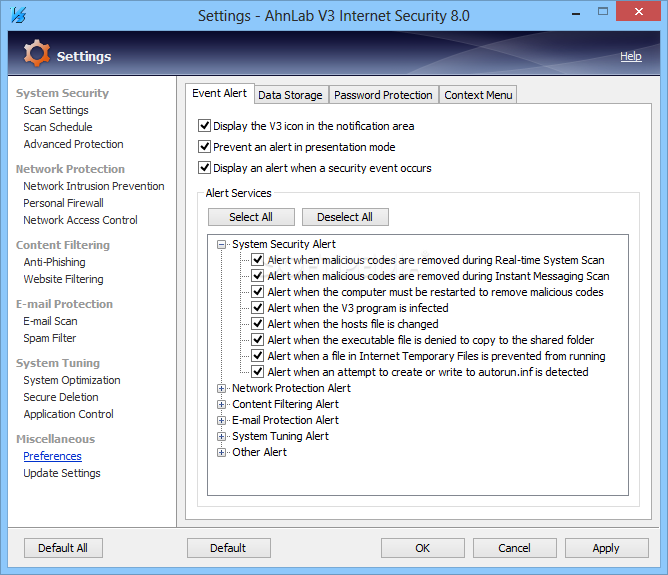Expand the Content Filtering Alert node

point(221,404)
